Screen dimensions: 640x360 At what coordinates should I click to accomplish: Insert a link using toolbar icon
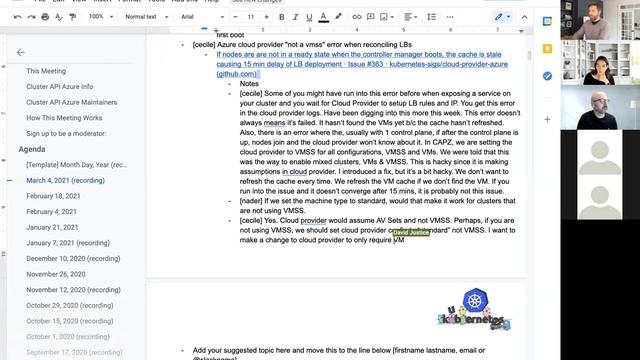[x=357, y=17]
